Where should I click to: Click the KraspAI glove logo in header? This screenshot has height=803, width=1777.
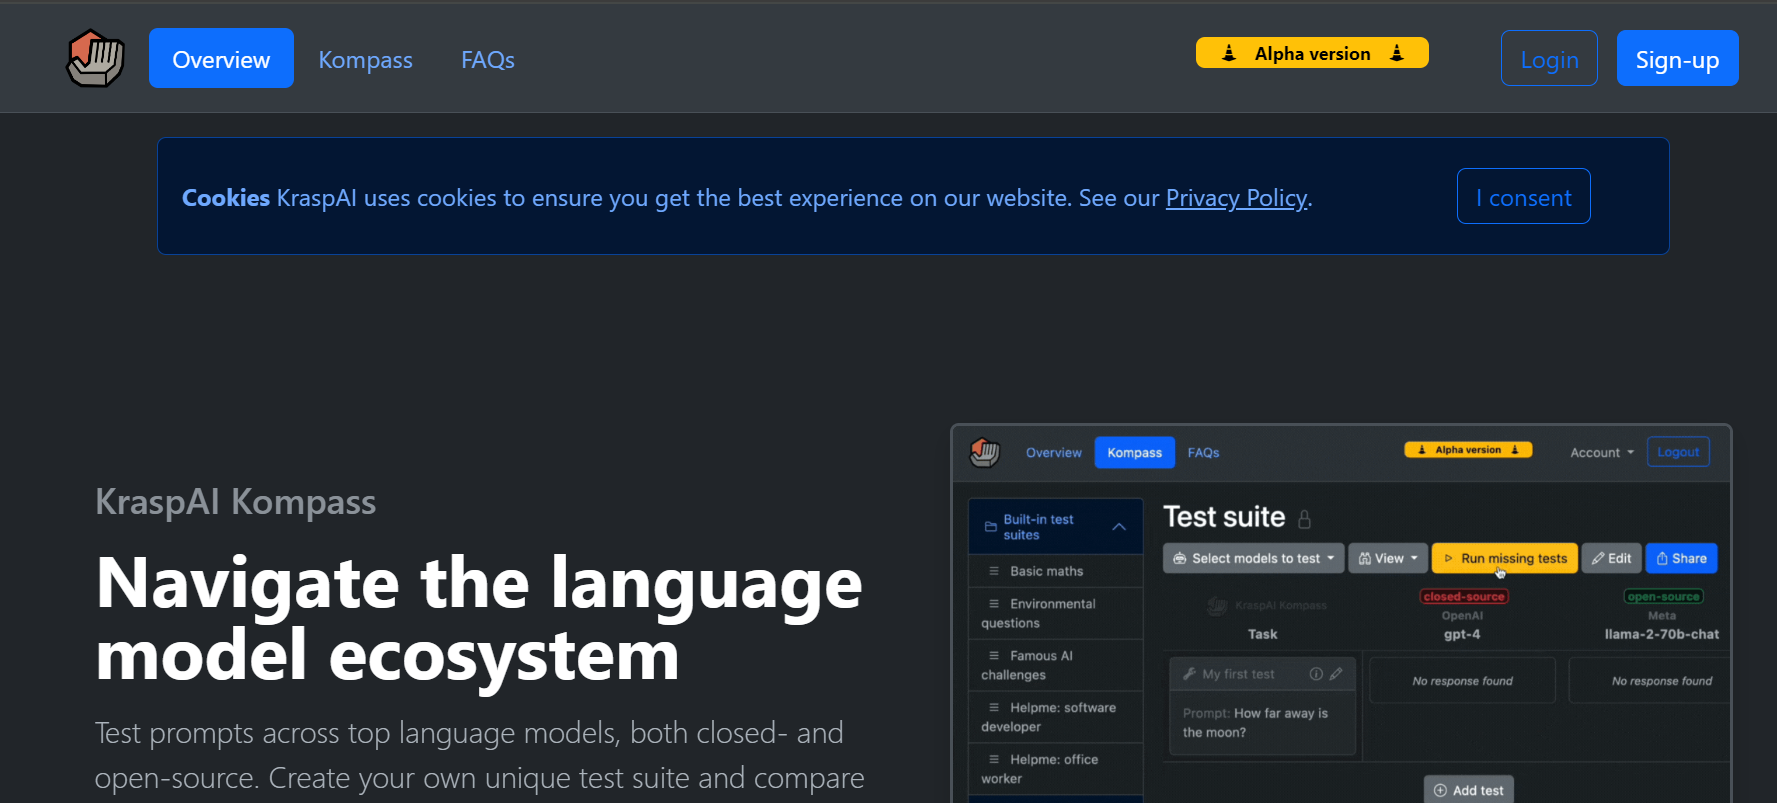coord(95,58)
